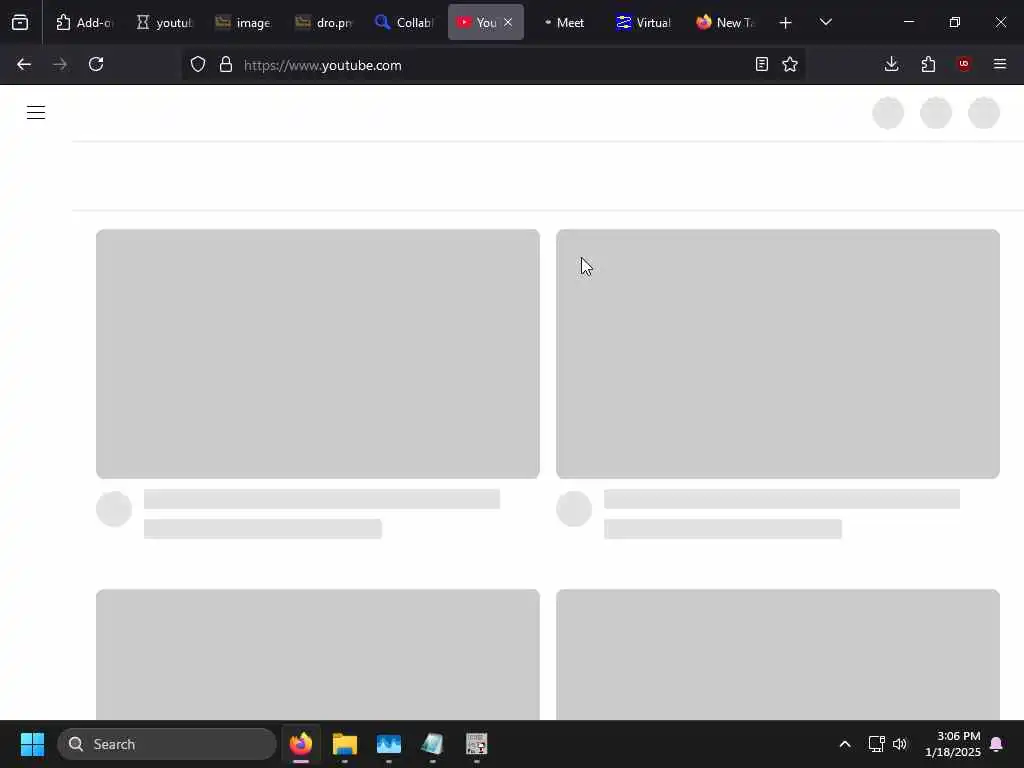Screen dimensions: 1024x768
Task: Focus the youtube.com address bar
Action: pyautogui.click(x=494, y=65)
